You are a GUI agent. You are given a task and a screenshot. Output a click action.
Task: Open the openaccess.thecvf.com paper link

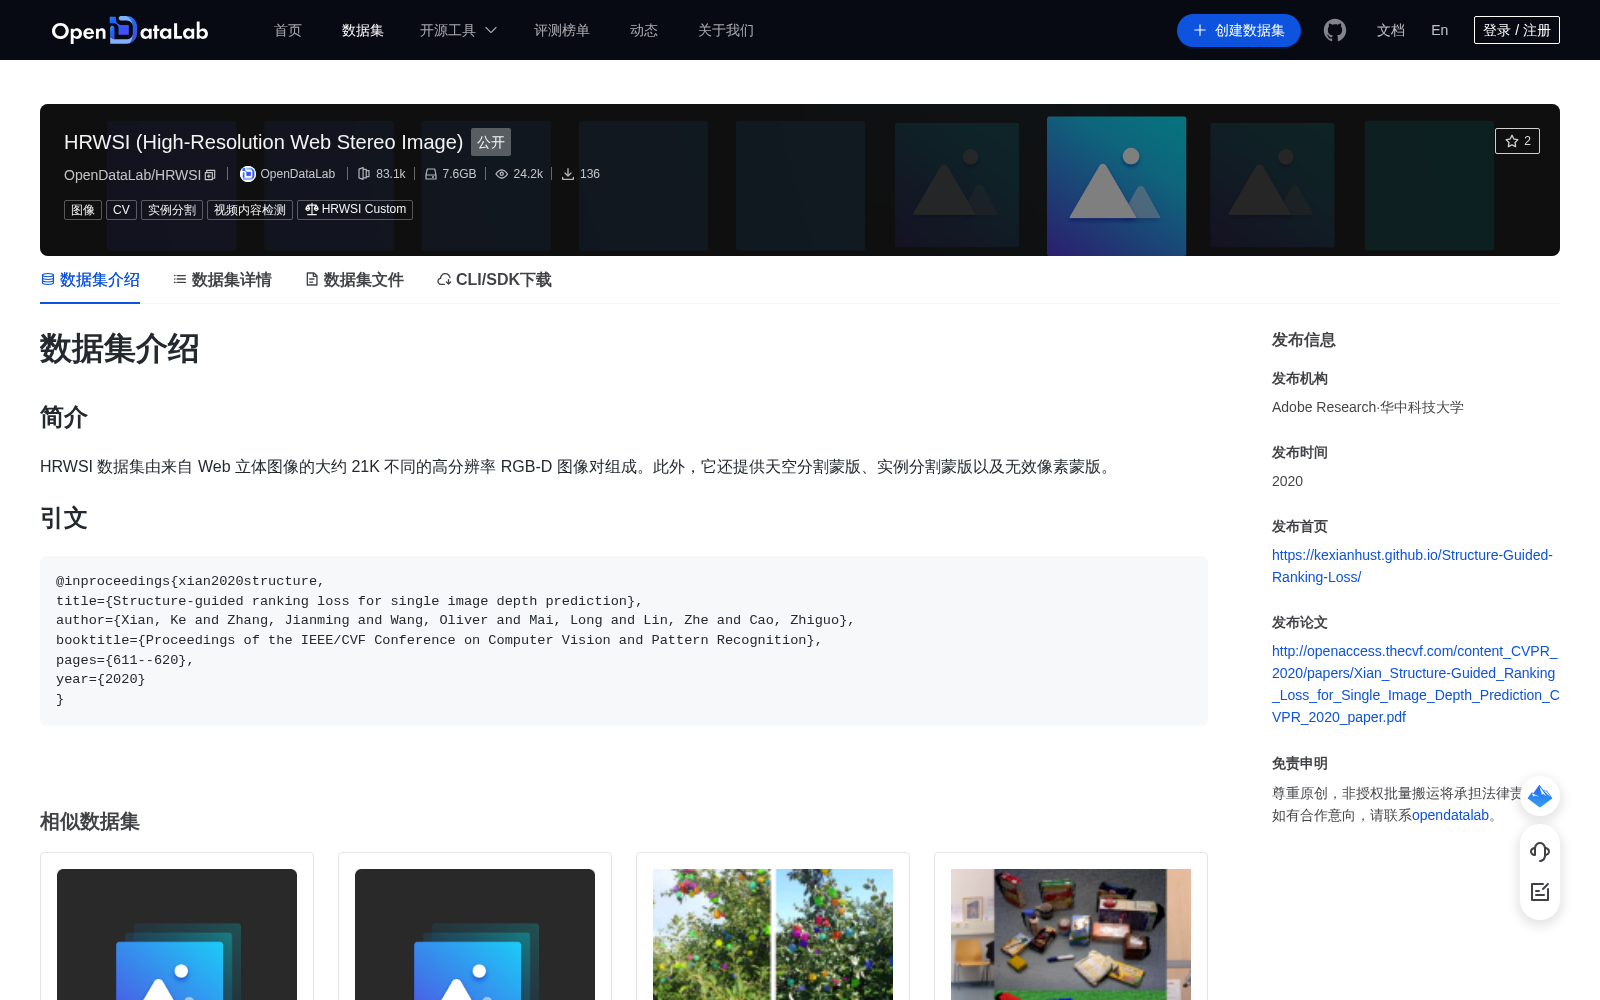click(x=1416, y=684)
